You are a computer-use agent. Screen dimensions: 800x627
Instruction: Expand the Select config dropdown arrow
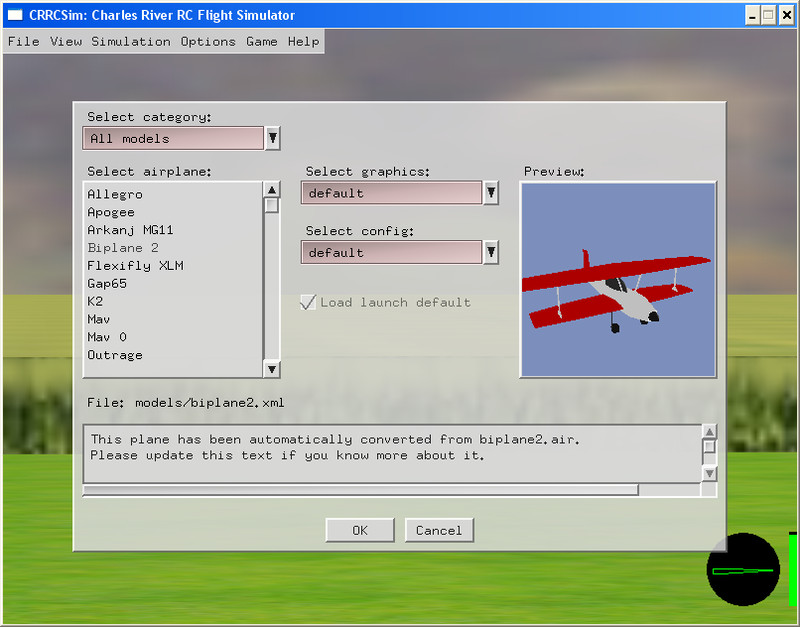pos(491,252)
